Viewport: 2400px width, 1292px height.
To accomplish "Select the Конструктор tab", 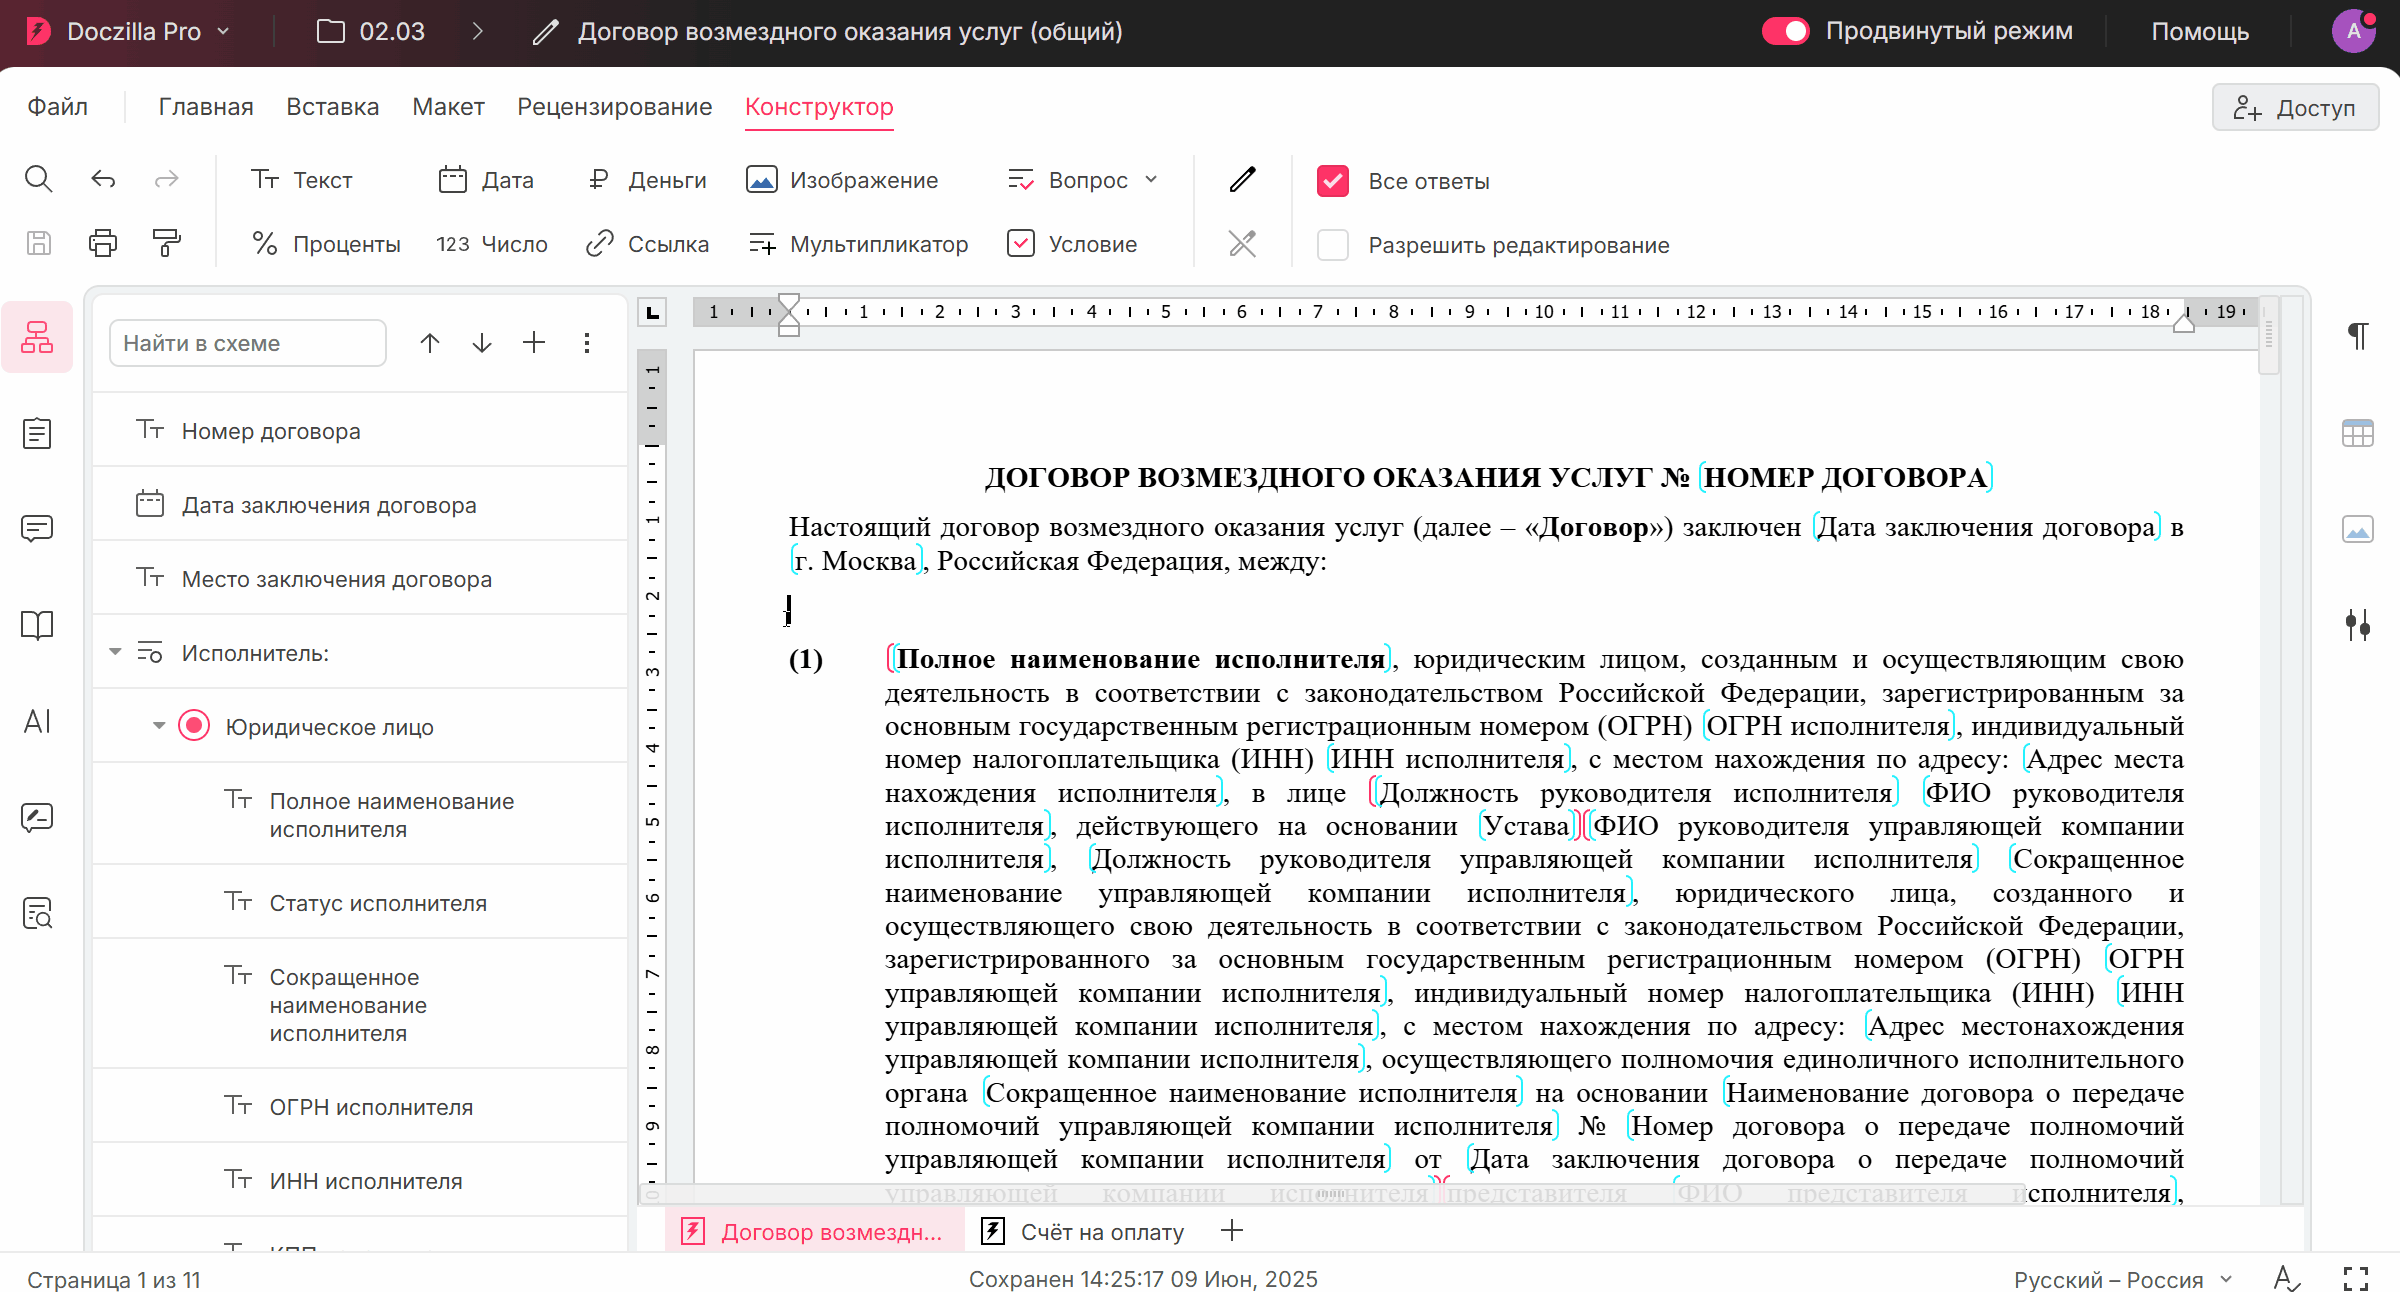I will click(x=820, y=106).
